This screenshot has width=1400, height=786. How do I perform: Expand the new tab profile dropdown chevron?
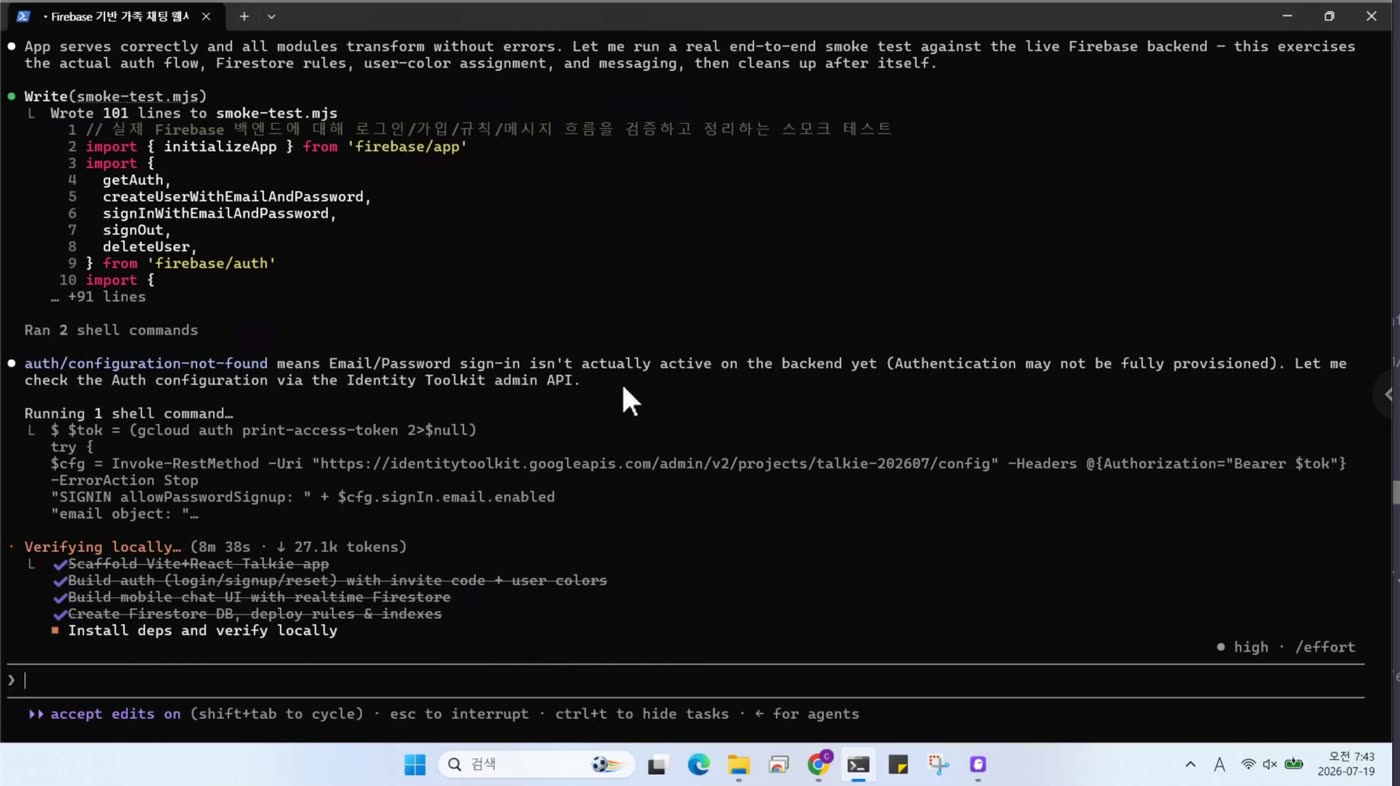271,16
